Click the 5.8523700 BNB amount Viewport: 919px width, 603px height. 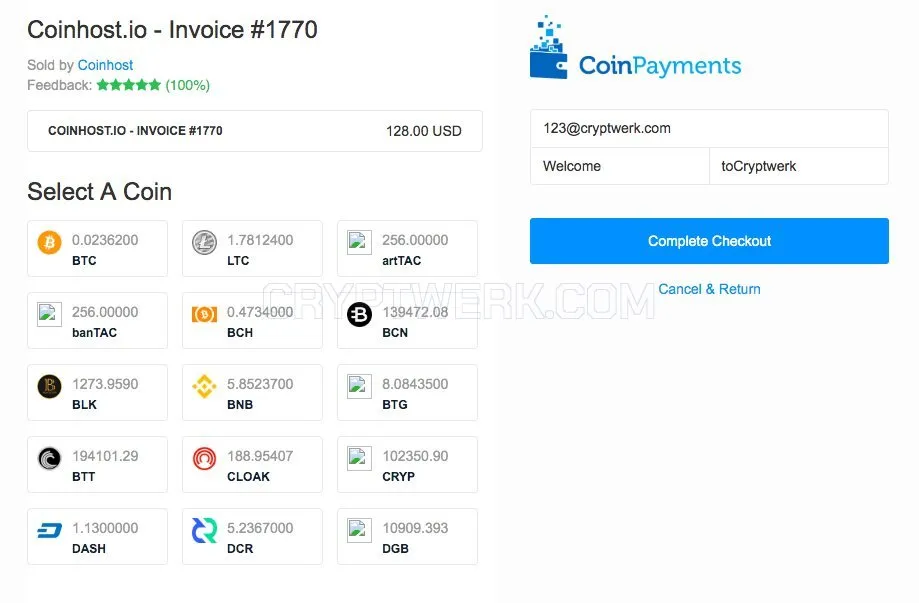[260, 384]
